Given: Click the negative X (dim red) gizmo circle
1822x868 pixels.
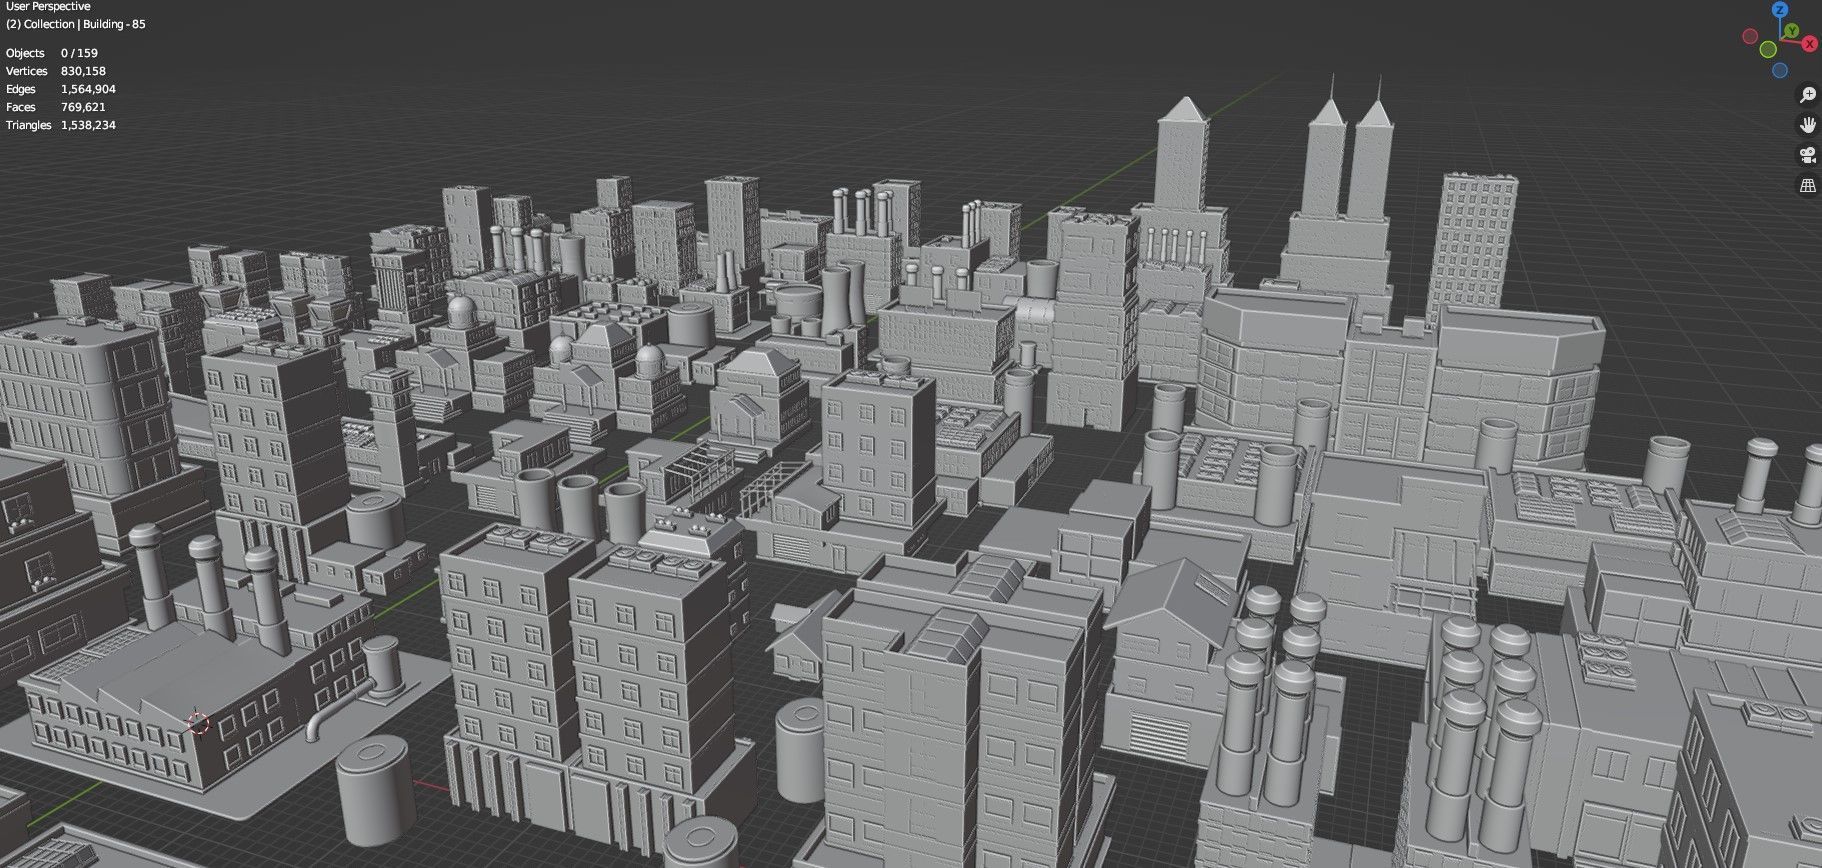Looking at the screenshot, I should 1750,36.
